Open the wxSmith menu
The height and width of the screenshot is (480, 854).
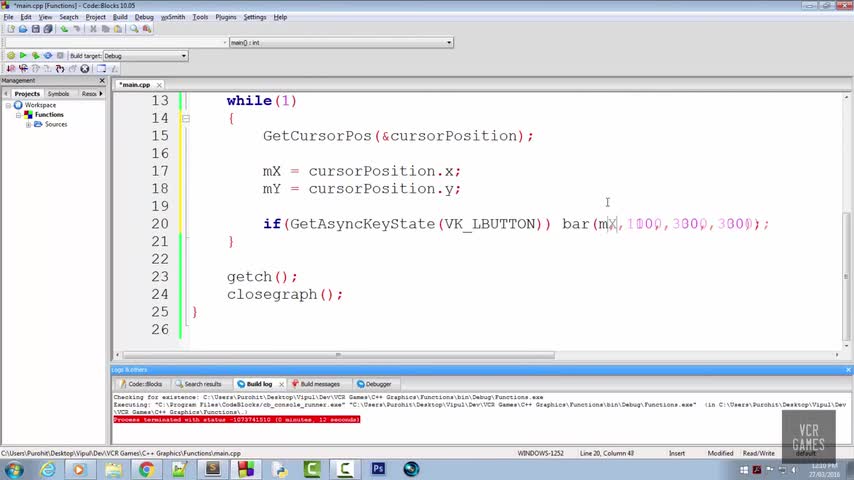pos(173,17)
